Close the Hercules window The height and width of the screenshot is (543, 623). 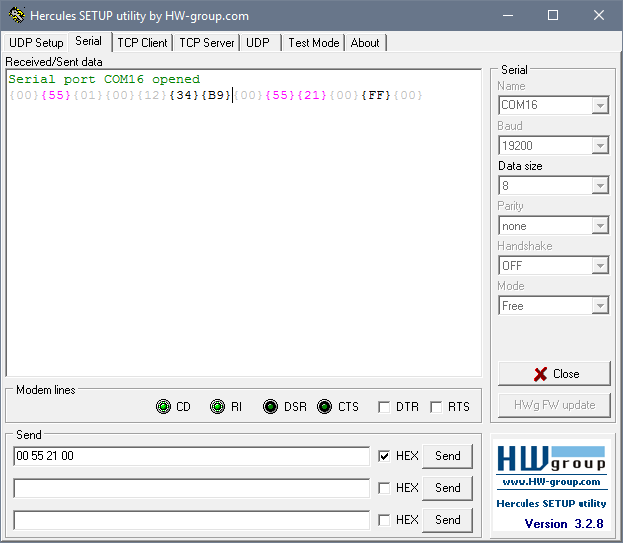(x=599, y=15)
